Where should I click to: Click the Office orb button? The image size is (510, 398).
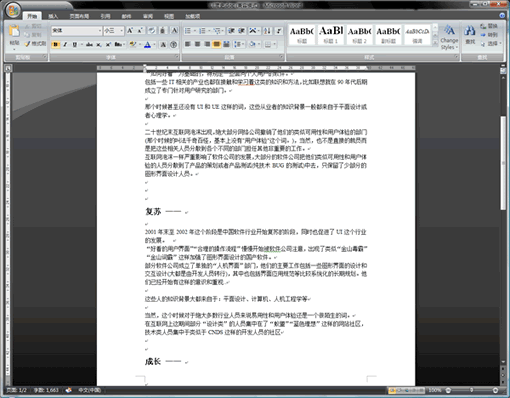(x=13, y=10)
